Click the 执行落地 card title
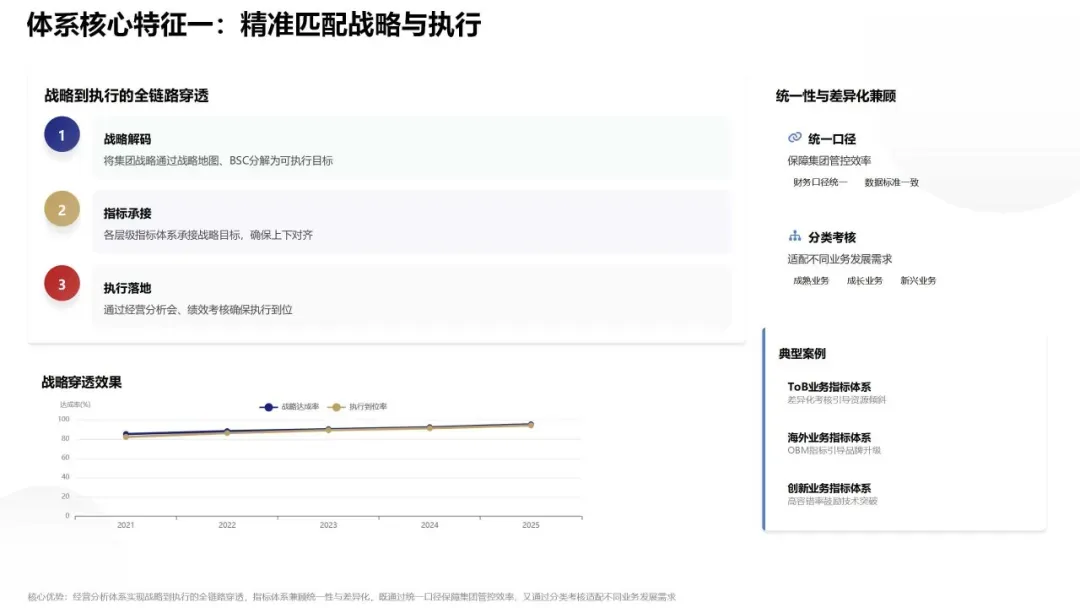This screenshot has width=1080, height=608. (x=127, y=288)
